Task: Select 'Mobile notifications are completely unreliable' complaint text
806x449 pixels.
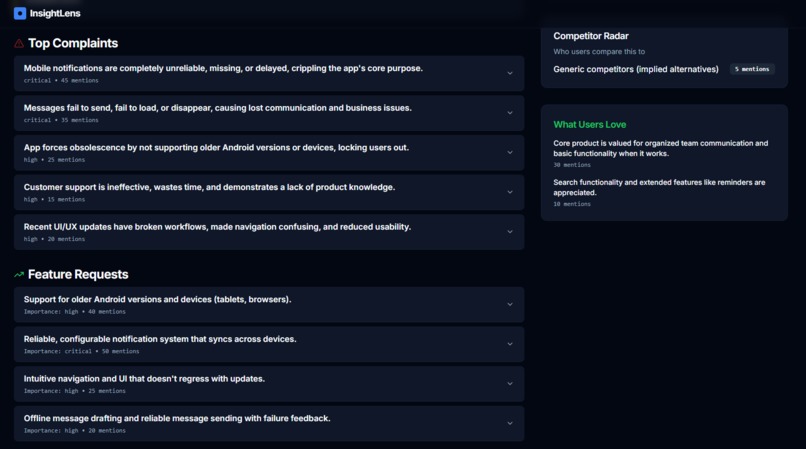Action: pyautogui.click(x=223, y=68)
